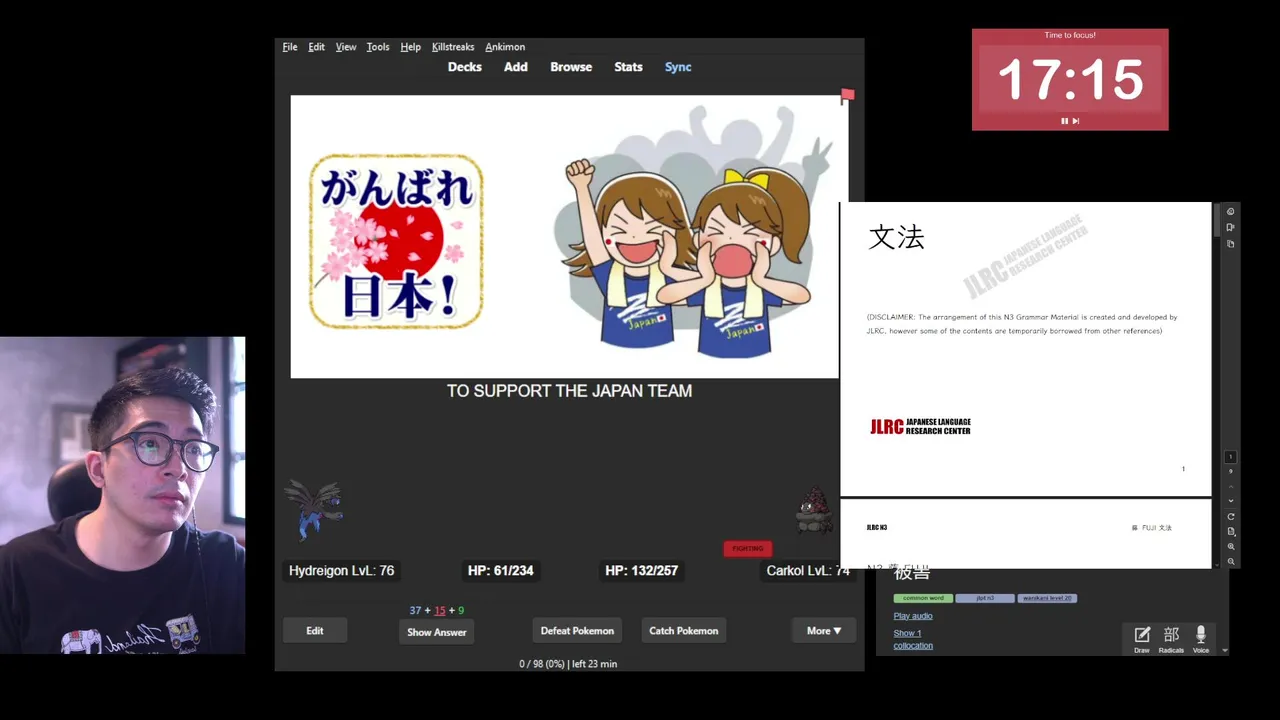Open the Browse card browser
Image resolution: width=1280 pixels, height=720 pixels.
(x=571, y=67)
